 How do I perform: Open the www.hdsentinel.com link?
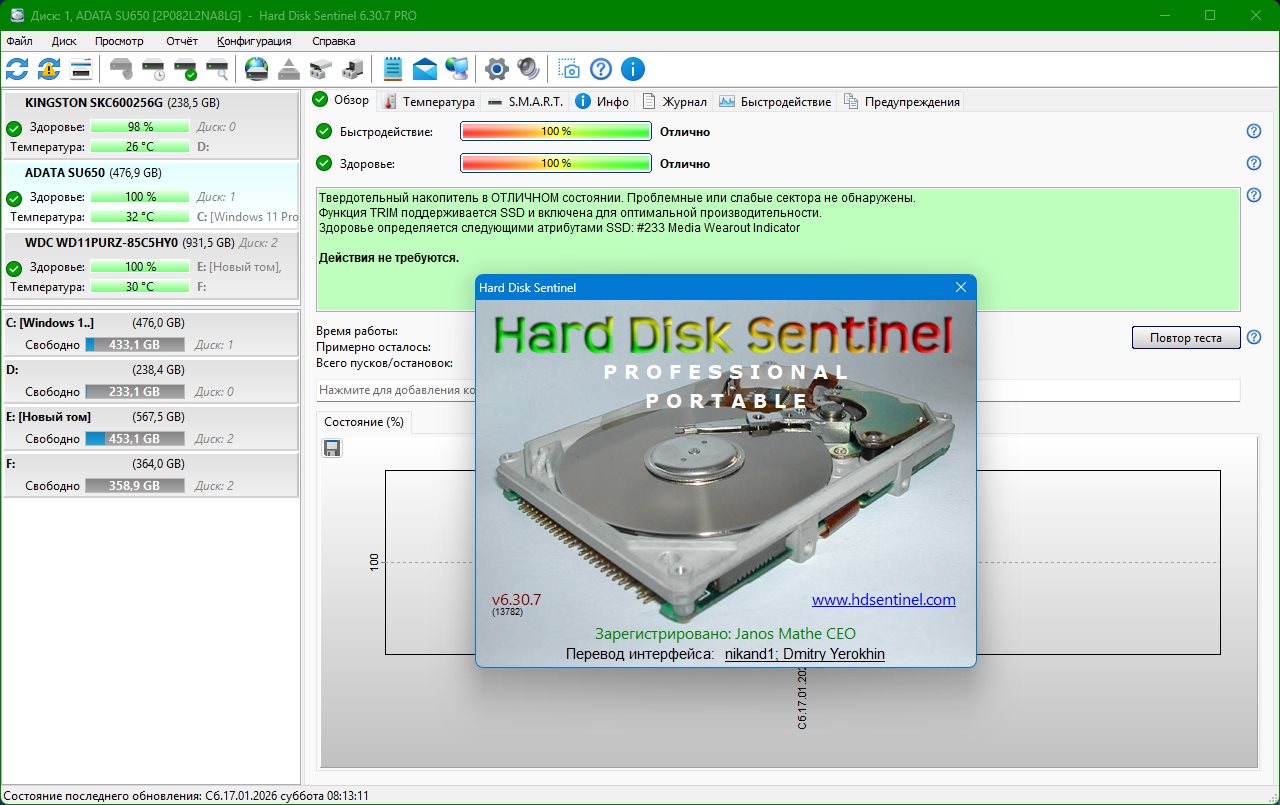coord(883,600)
